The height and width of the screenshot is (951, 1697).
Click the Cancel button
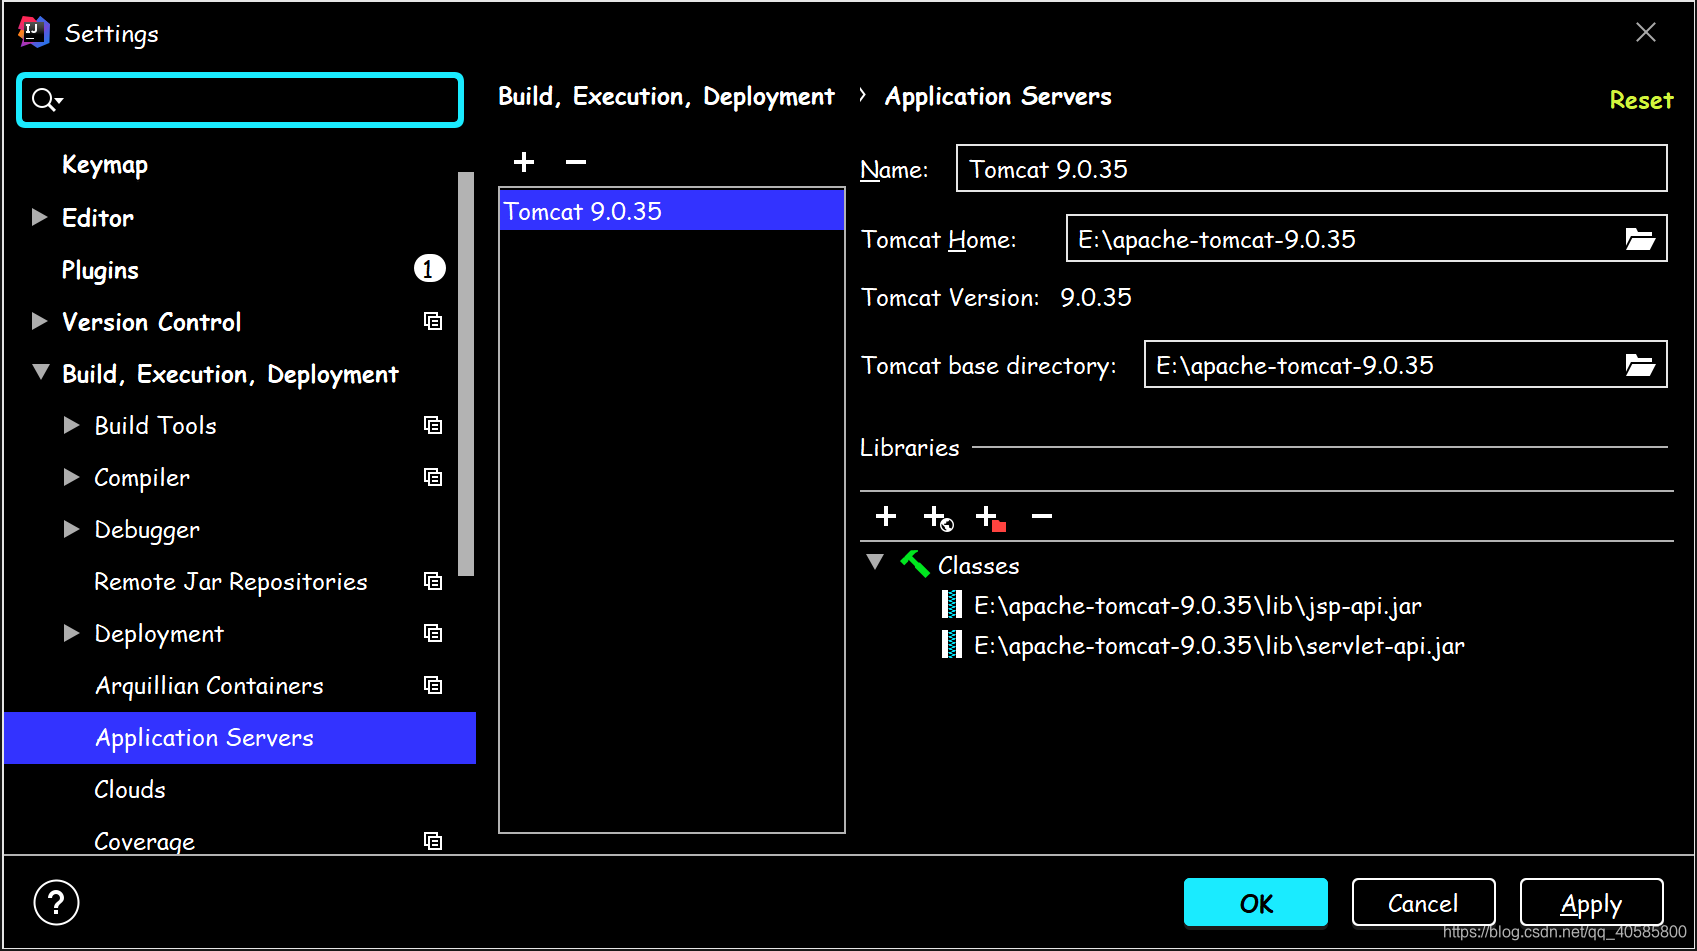(x=1423, y=903)
